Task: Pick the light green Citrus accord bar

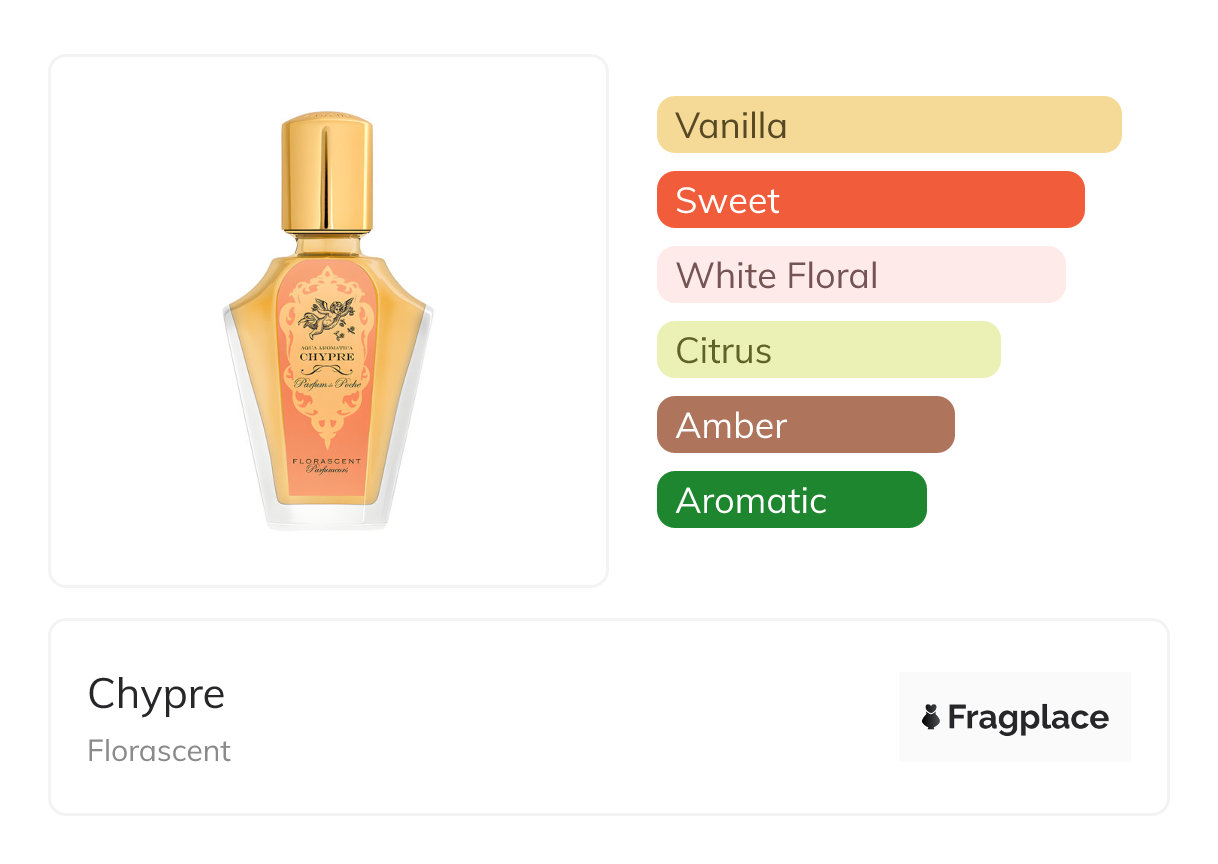Action: [828, 350]
